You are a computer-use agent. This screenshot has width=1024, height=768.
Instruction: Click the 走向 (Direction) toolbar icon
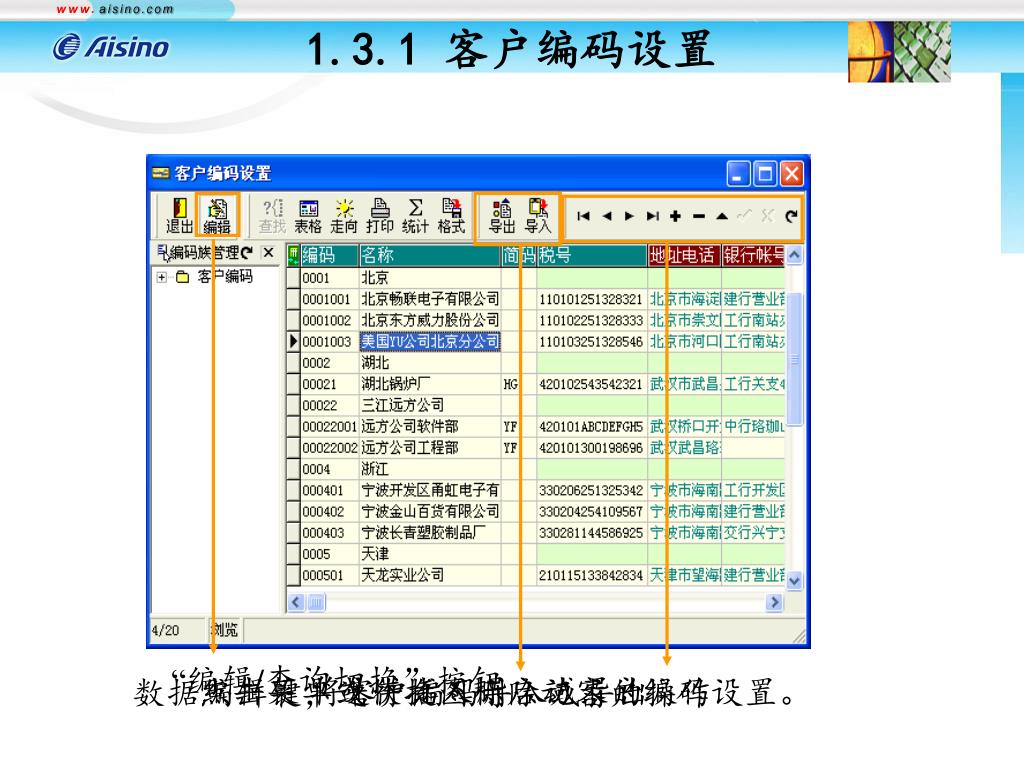point(344,216)
